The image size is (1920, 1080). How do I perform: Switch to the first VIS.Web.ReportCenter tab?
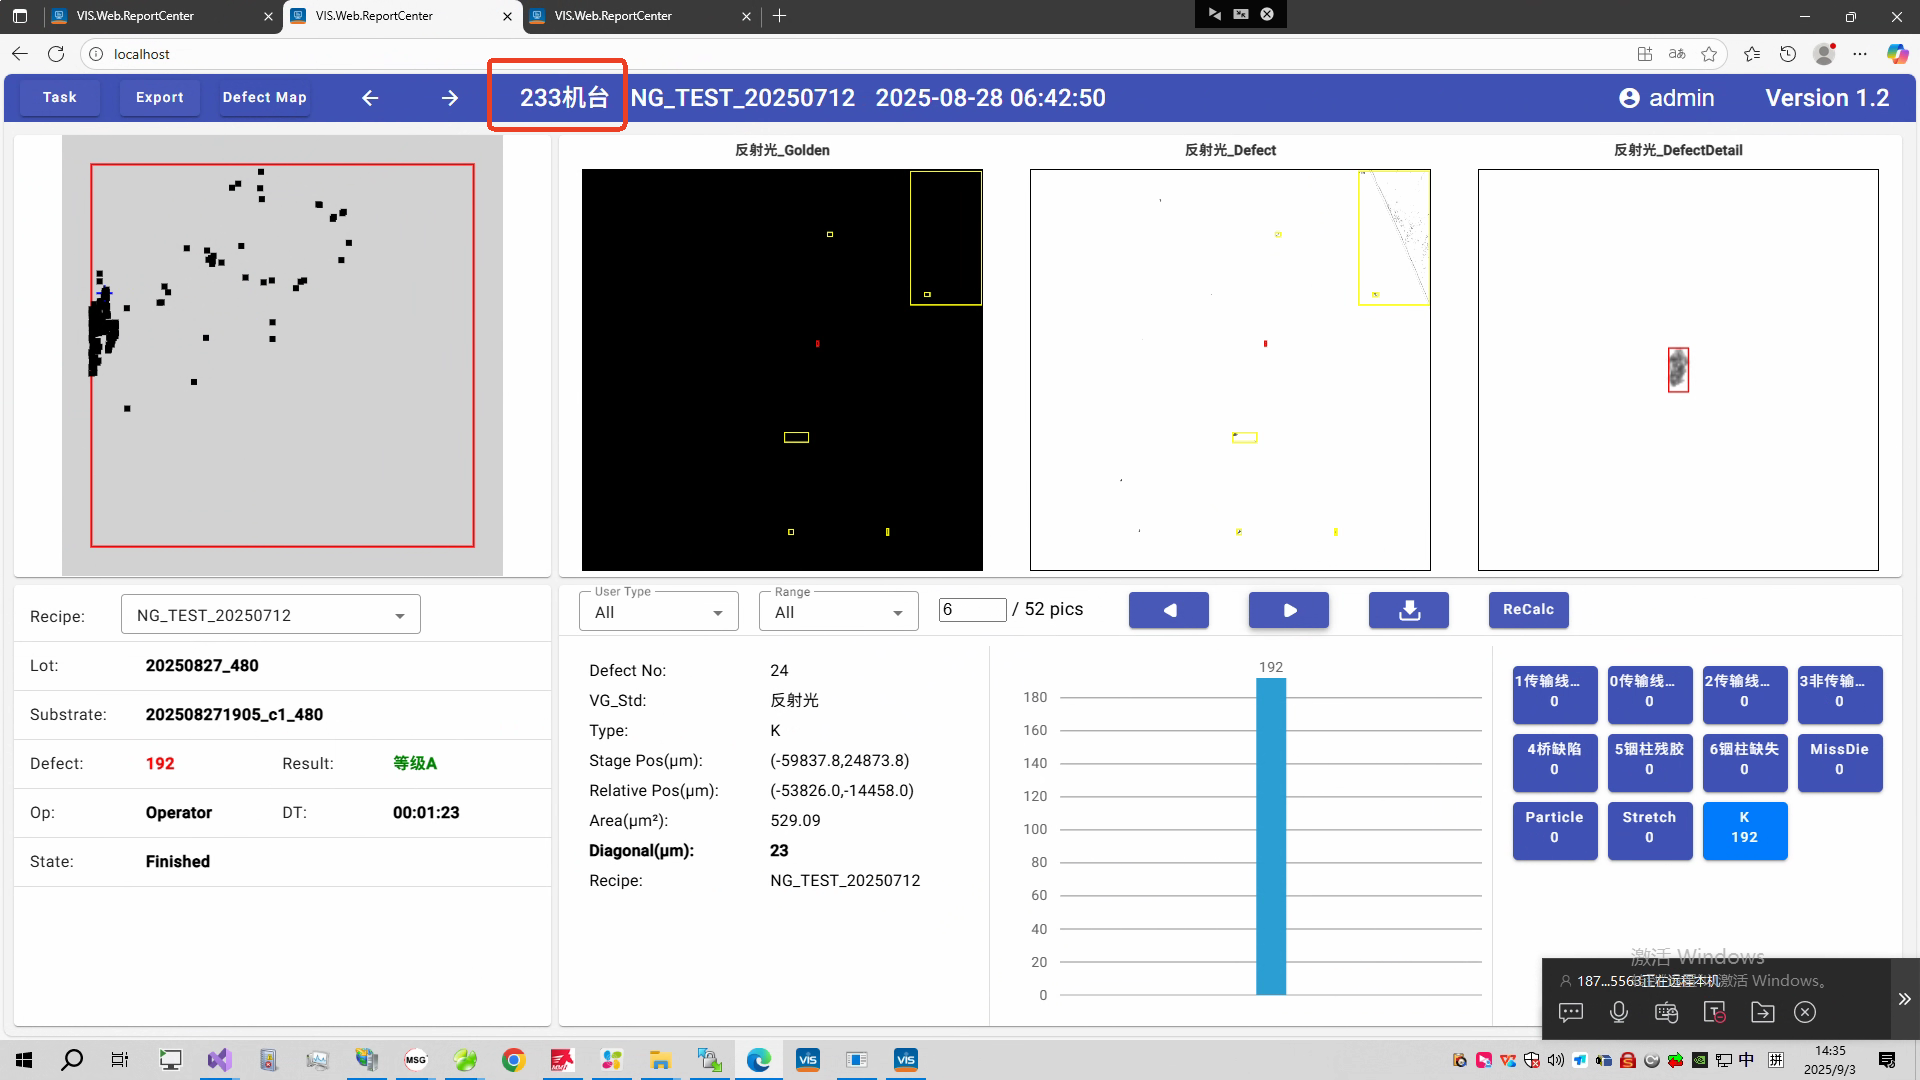[x=136, y=16]
